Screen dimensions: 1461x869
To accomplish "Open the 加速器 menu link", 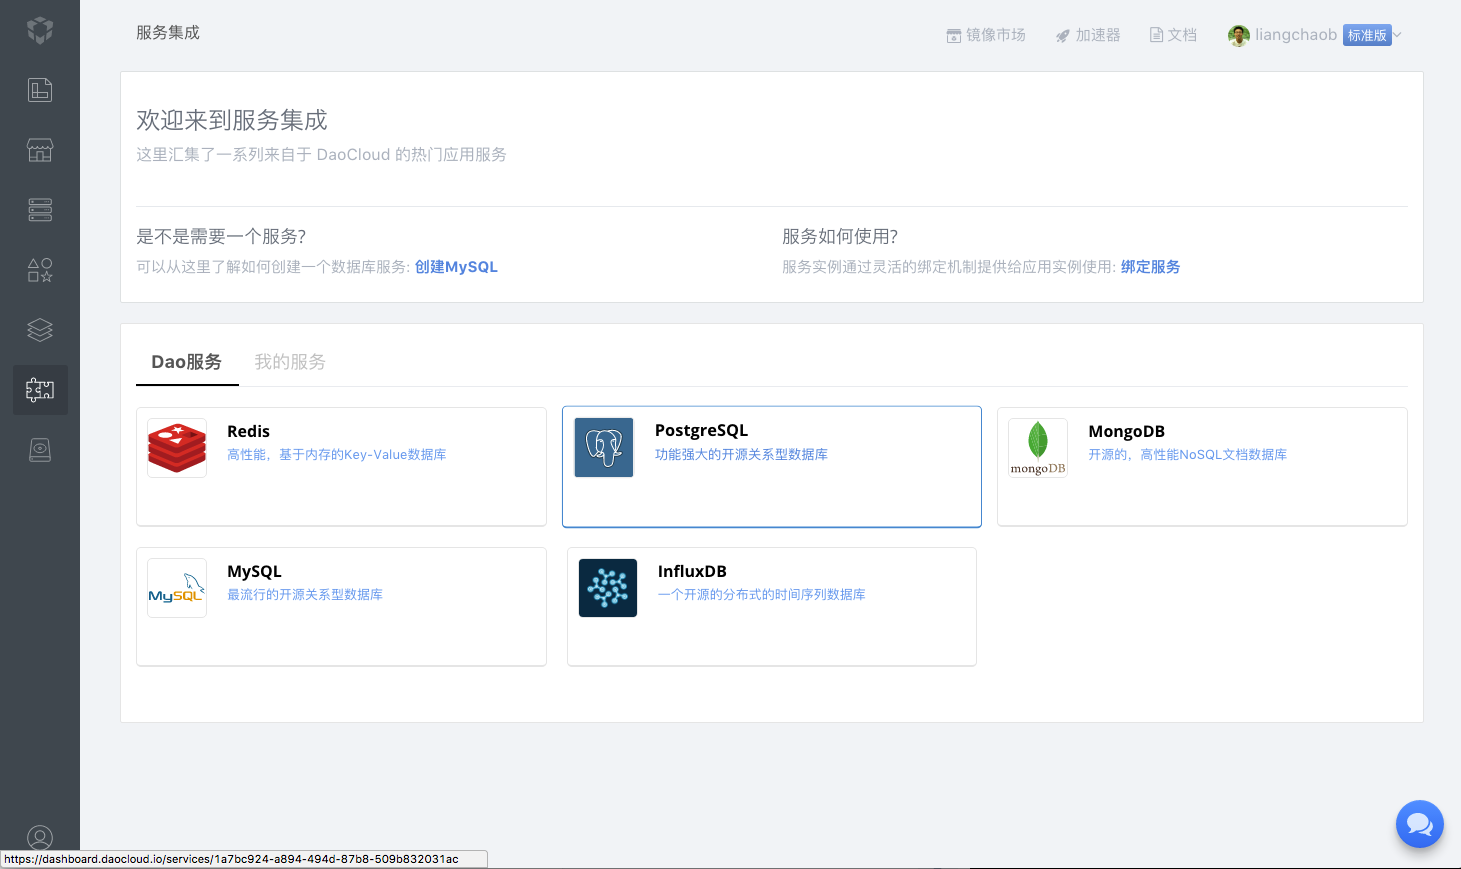I will [1098, 35].
